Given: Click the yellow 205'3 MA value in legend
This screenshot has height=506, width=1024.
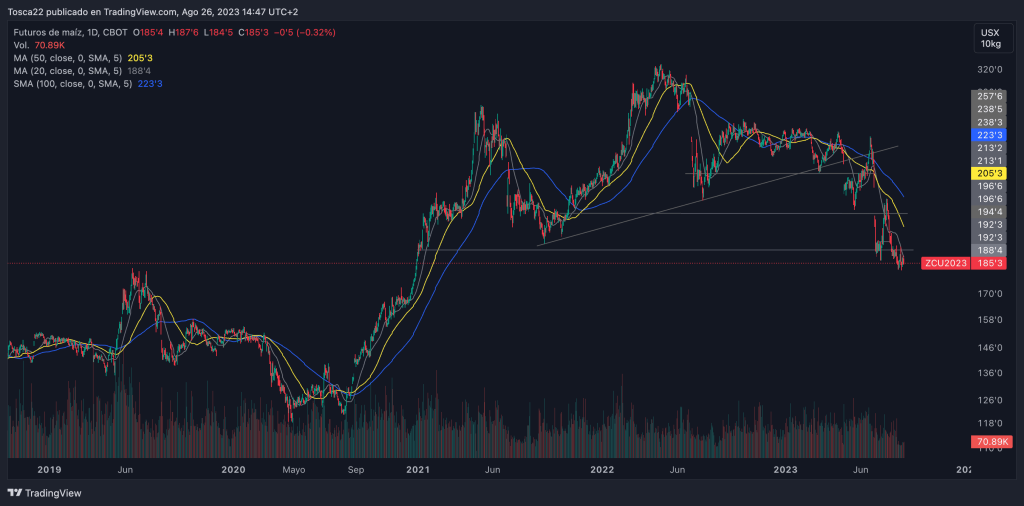Looking at the screenshot, I should [x=140, y=58].
